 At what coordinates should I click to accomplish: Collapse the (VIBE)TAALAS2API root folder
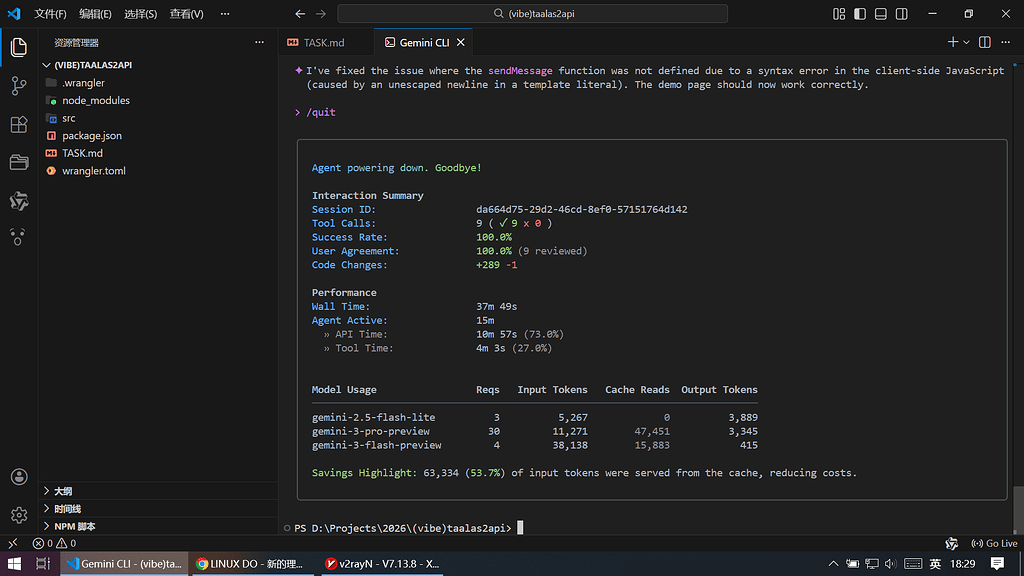coord(158,65)
